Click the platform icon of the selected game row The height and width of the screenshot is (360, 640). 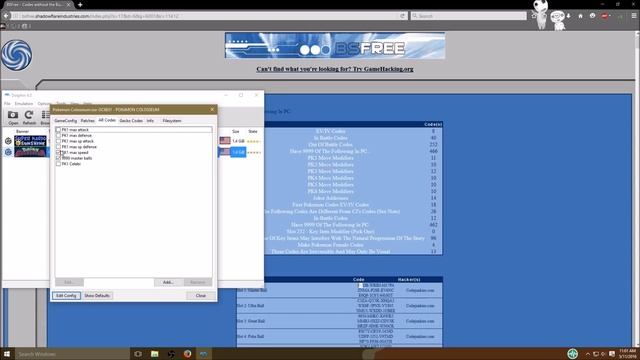point(8,152)
